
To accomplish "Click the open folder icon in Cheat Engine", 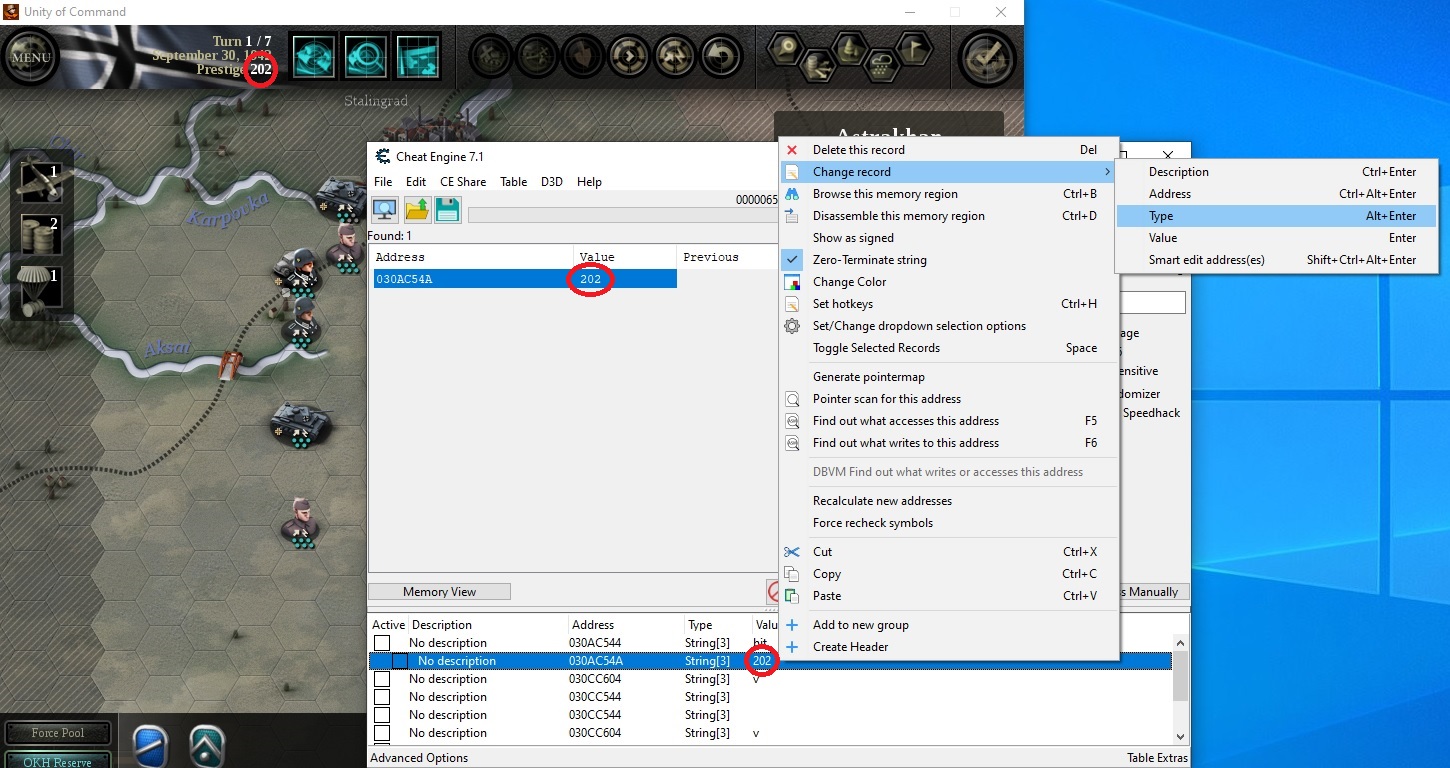I will pyautogui.click(x=417, y=209).
